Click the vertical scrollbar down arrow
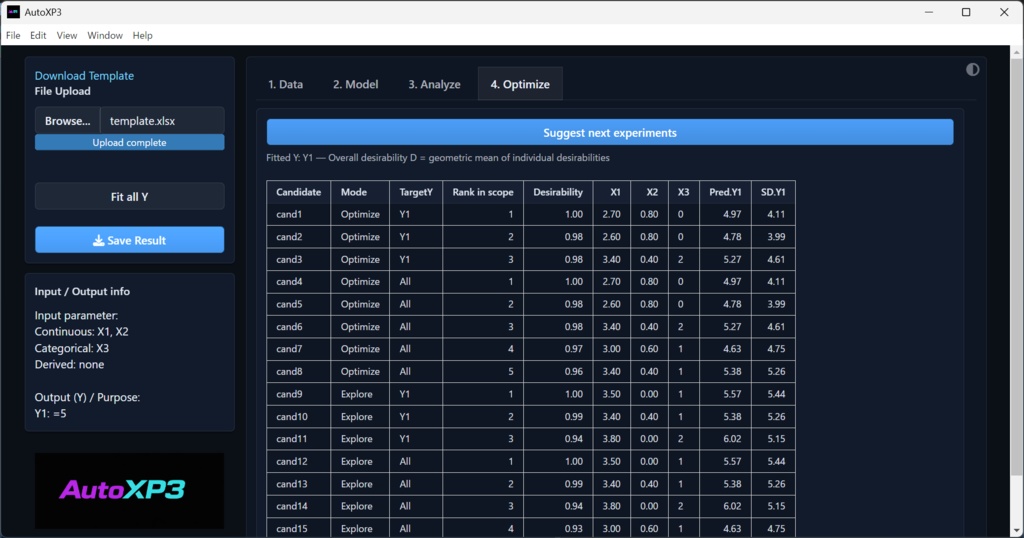 click(1017, 531)
